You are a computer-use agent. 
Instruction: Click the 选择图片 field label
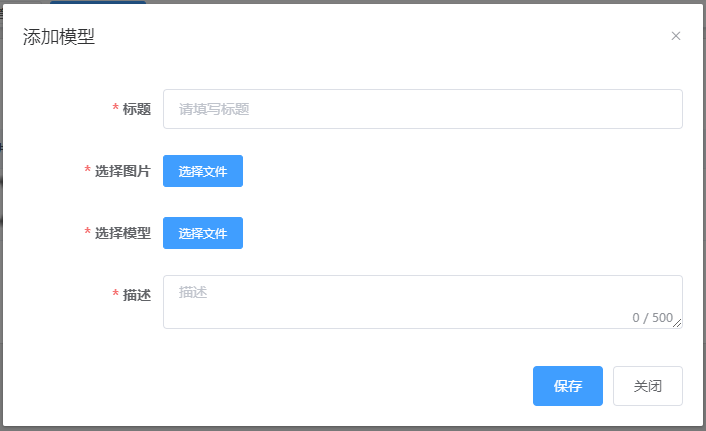tap(123, 171)
